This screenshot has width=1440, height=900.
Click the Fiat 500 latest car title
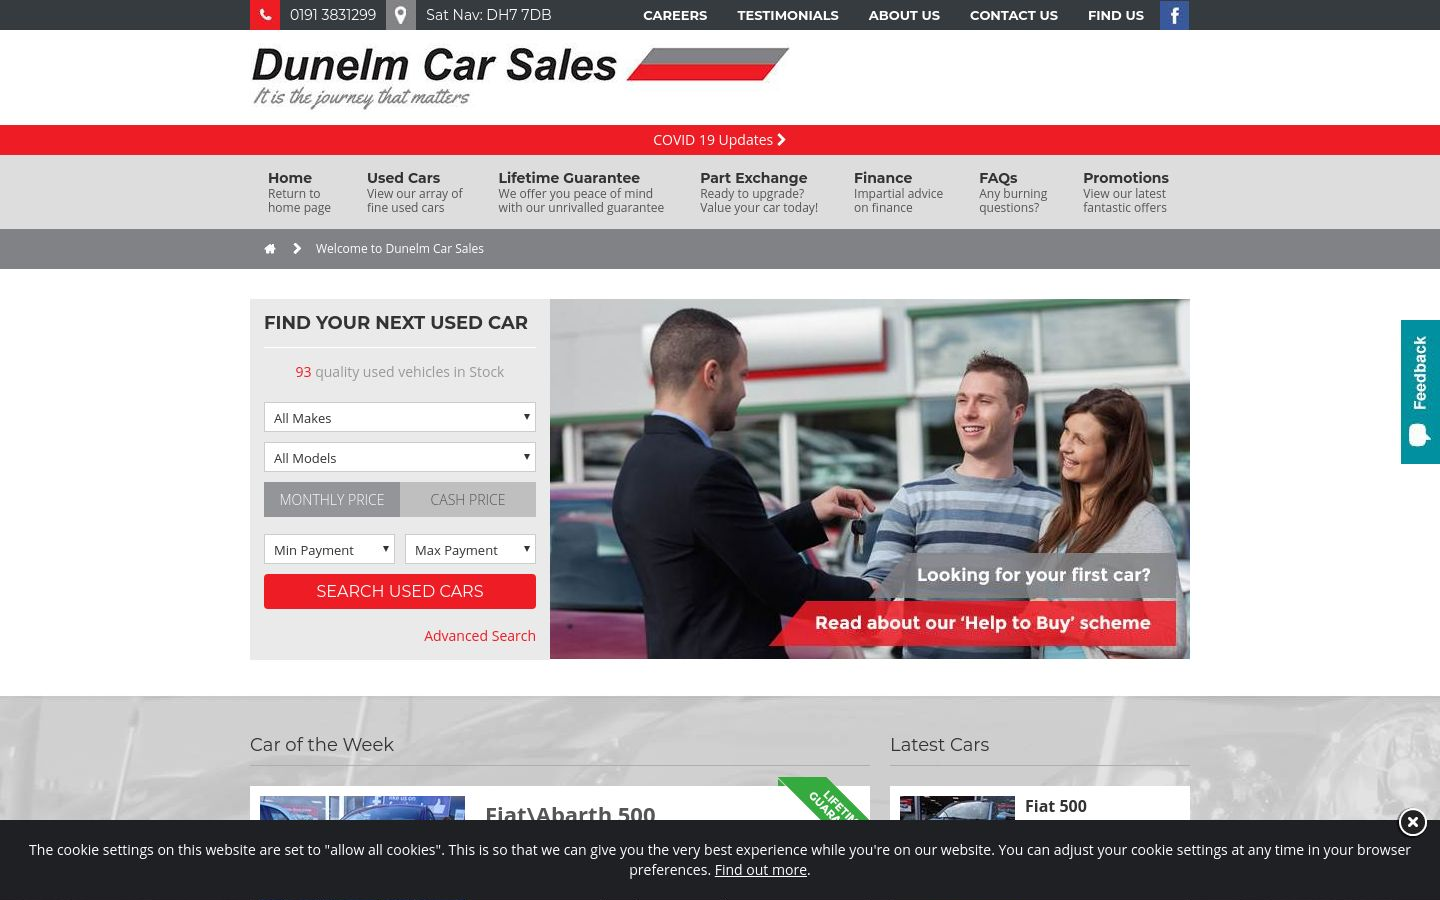[x=1056, y=806]
